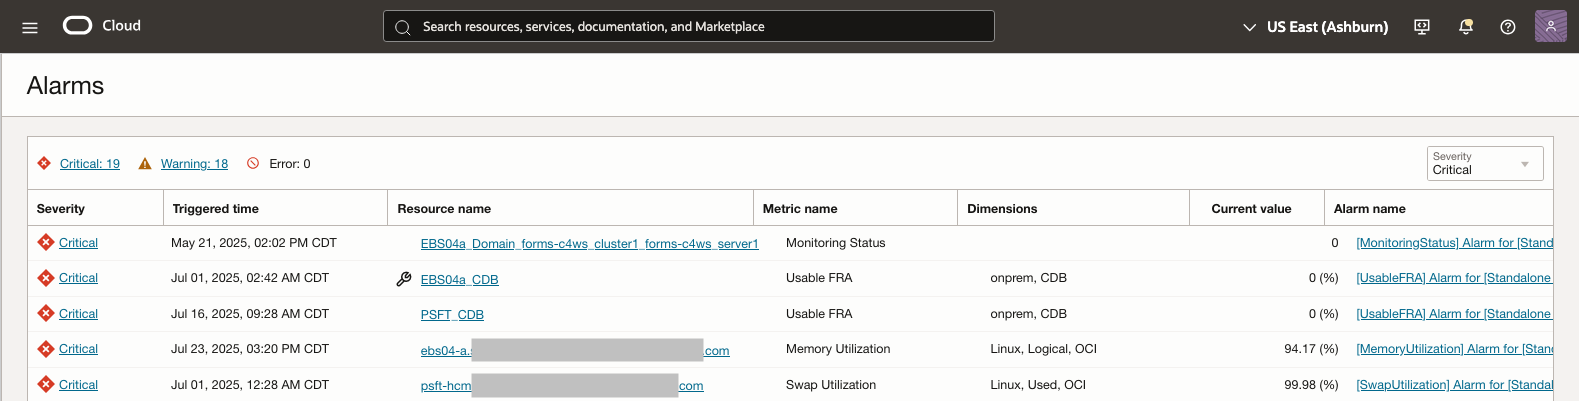This screenshot has height=401, width=1579.
Task: Open the notifications bell icon
Action: click(x=1466, y=27)
